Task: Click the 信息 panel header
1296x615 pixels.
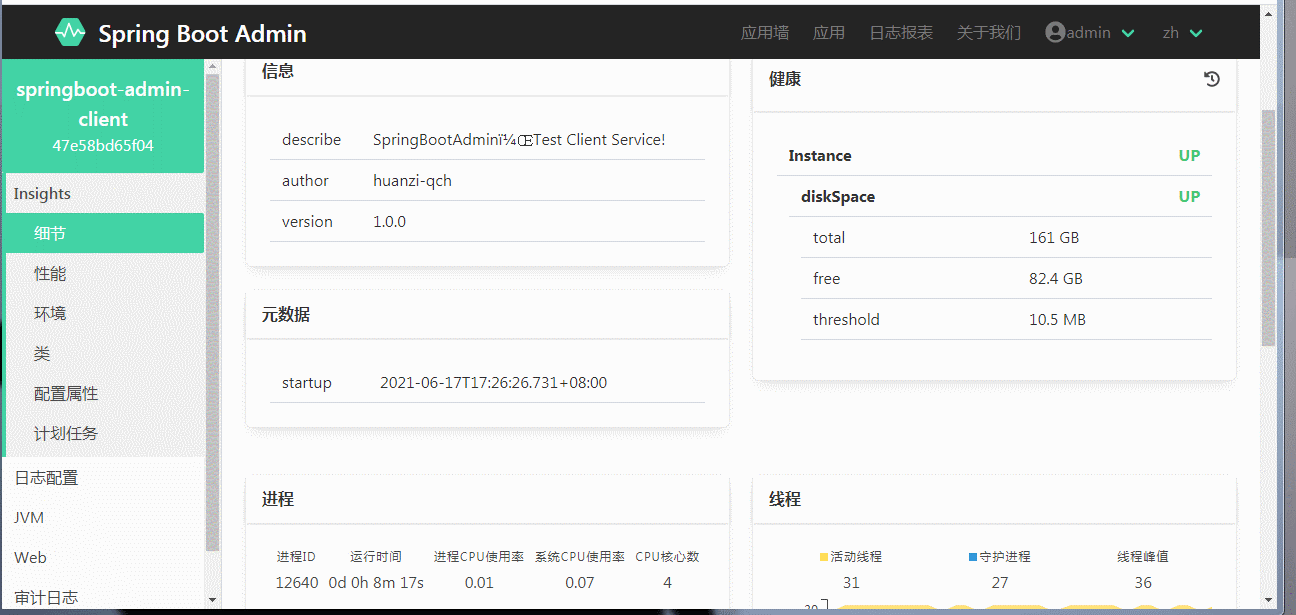Action: click(487, 75)
